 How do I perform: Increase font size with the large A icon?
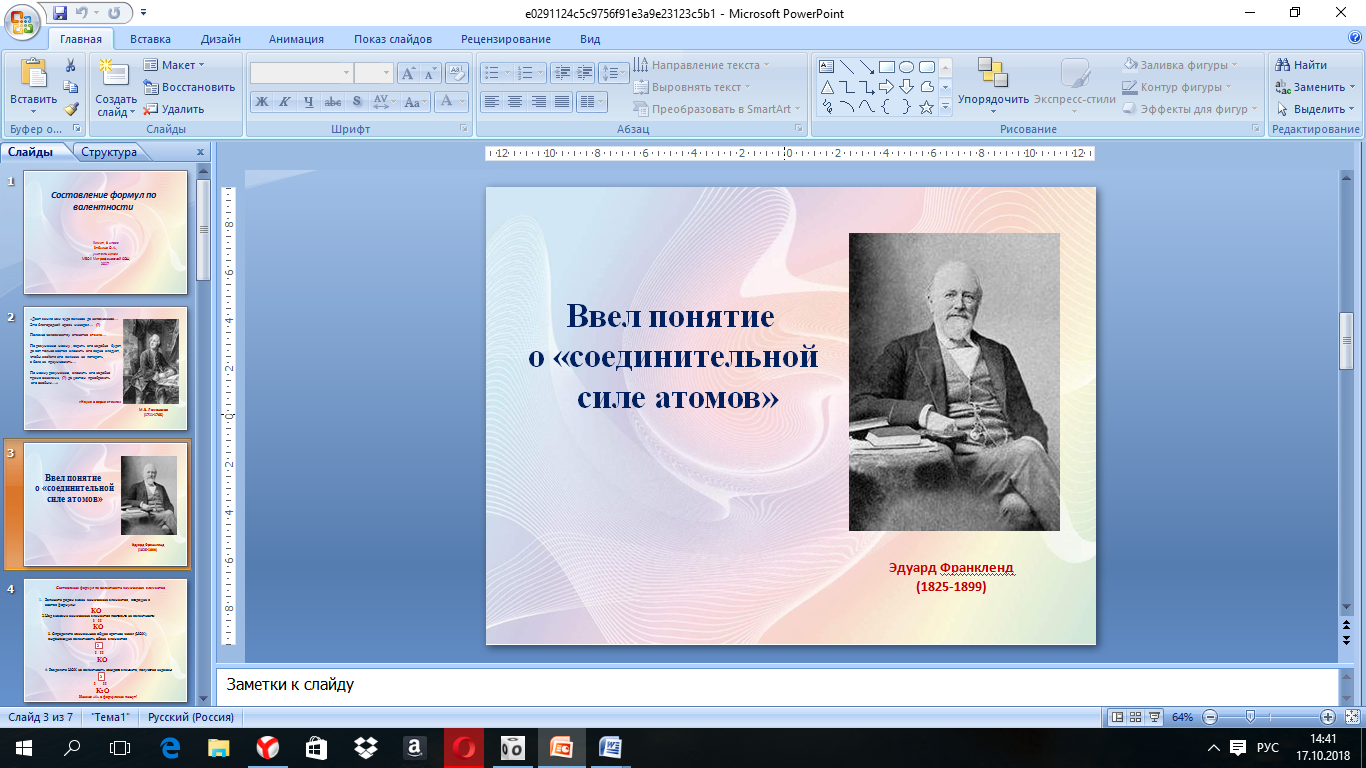(x=408, y=73)
